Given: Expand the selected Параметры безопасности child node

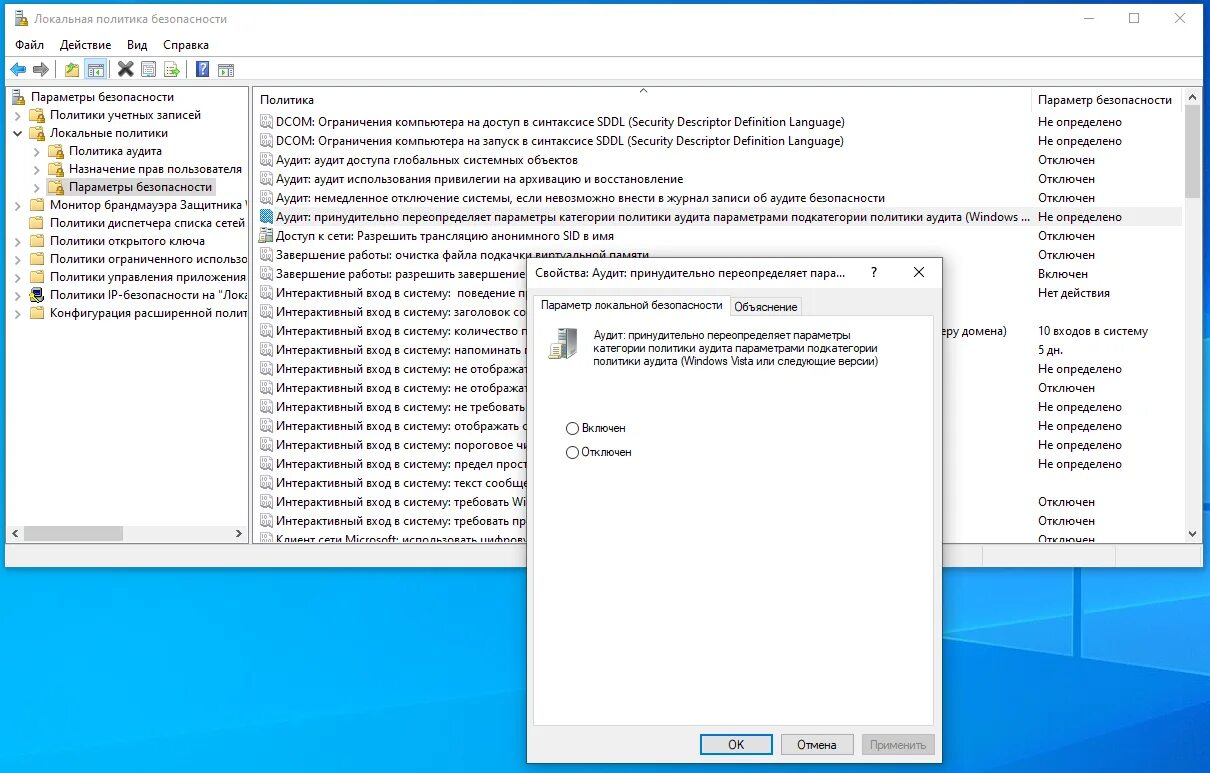Looking at the screenshot, I should coord(37,187).
